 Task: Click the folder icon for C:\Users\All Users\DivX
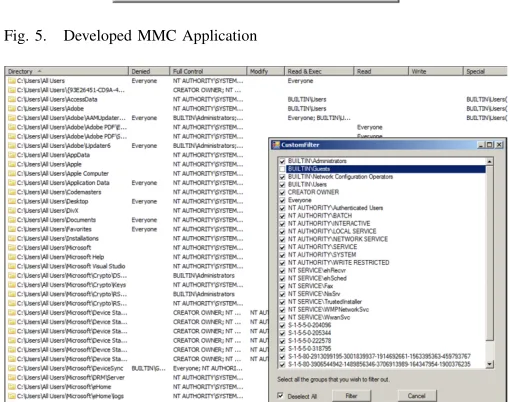(x=12, y=211)
